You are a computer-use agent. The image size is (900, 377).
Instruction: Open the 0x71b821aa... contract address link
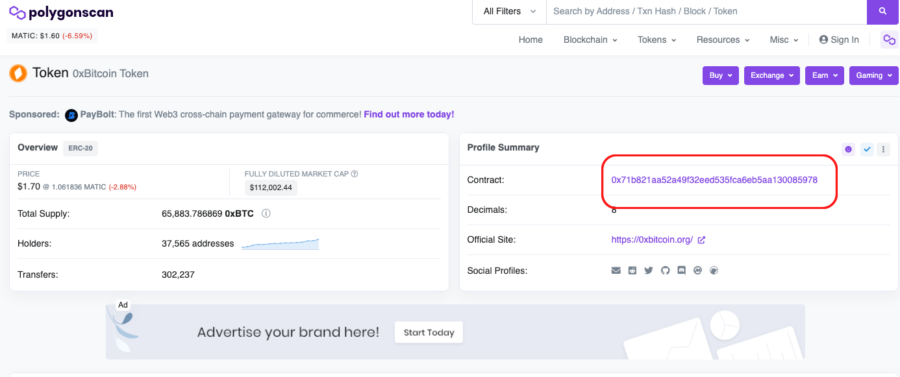coord(714,180)
